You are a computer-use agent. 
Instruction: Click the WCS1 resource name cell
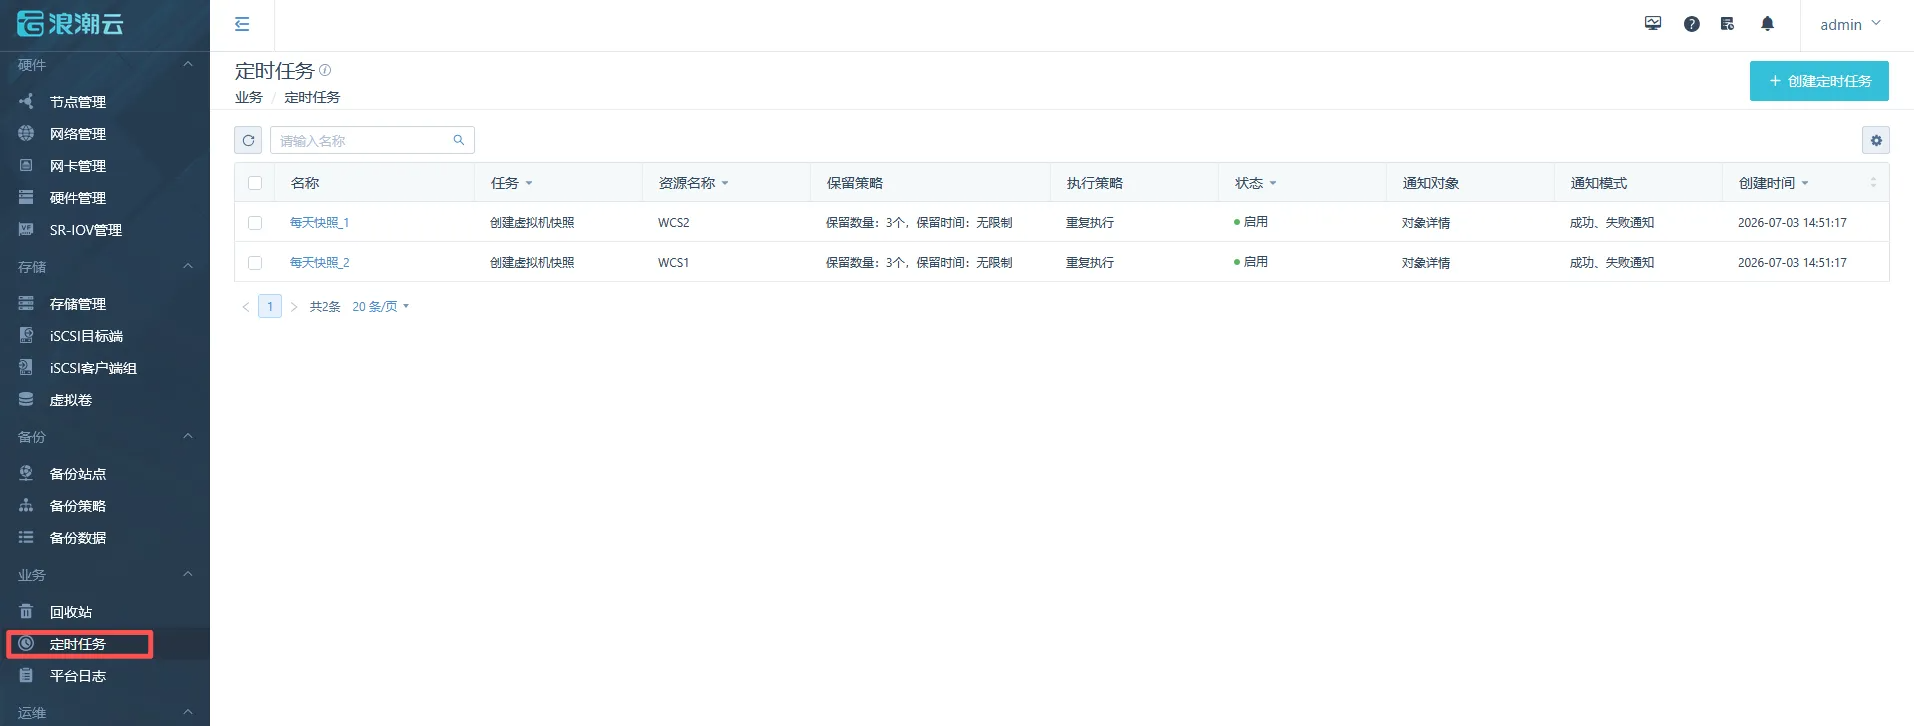(x=674, y=263)
